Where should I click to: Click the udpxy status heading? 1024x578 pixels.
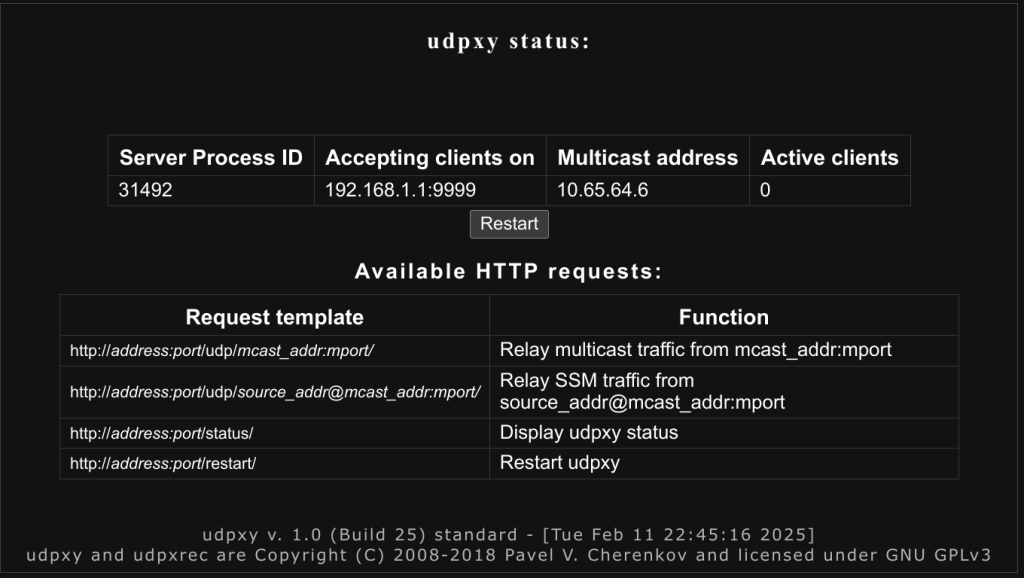(x=509, y=41)
